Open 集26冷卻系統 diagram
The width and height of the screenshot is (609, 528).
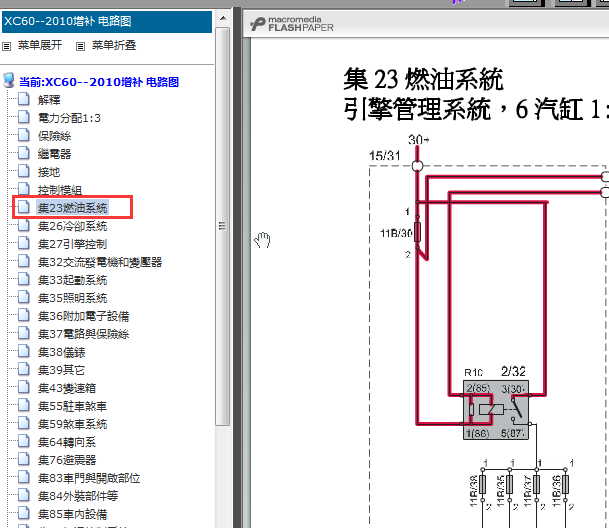(x=72, y=226)
